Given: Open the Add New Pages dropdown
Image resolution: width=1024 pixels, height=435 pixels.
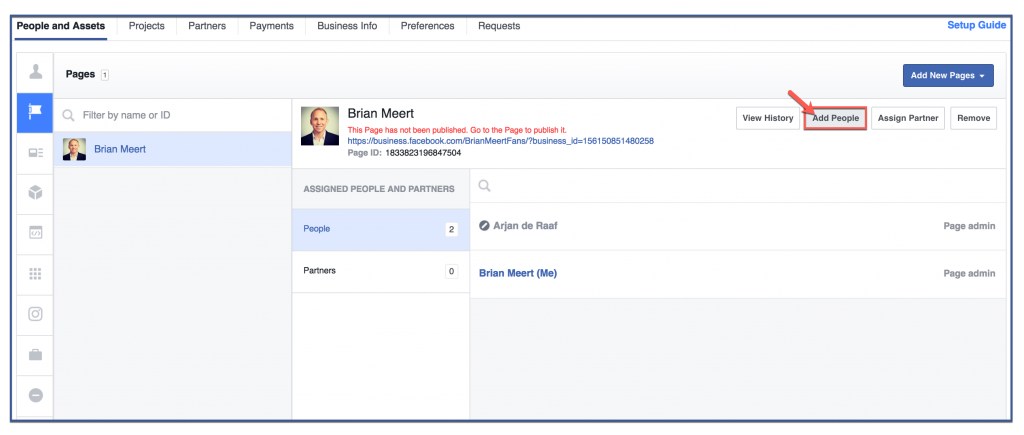Looking at the screenshot, I should point(948,75).
